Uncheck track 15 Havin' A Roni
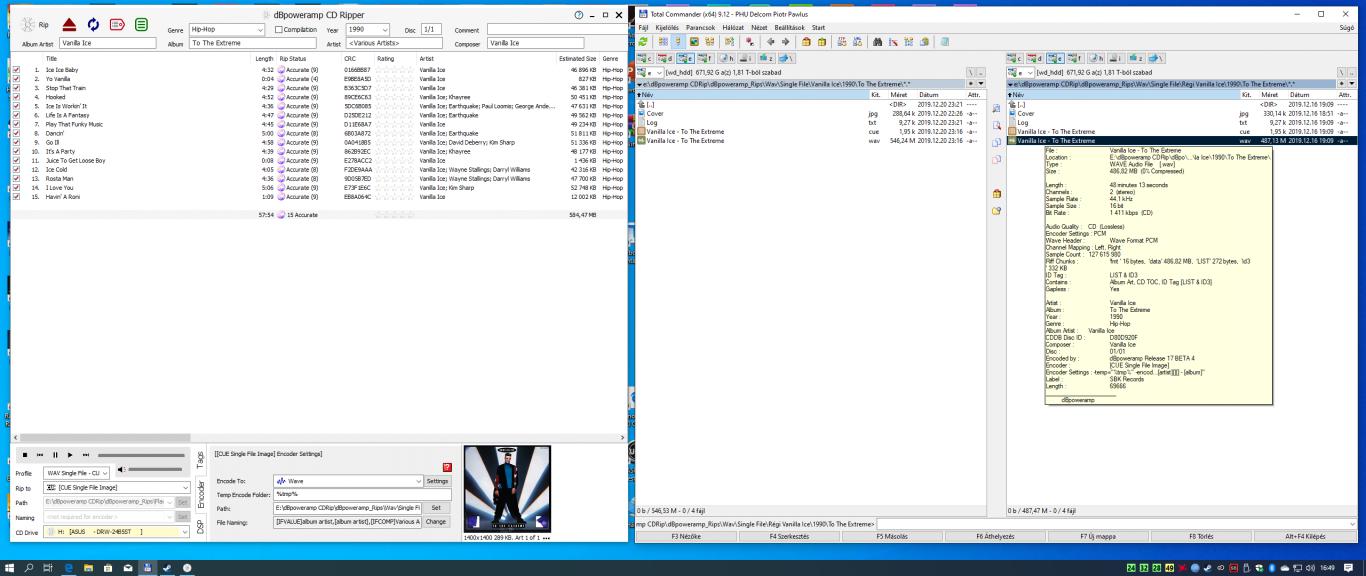 point(16,196)
